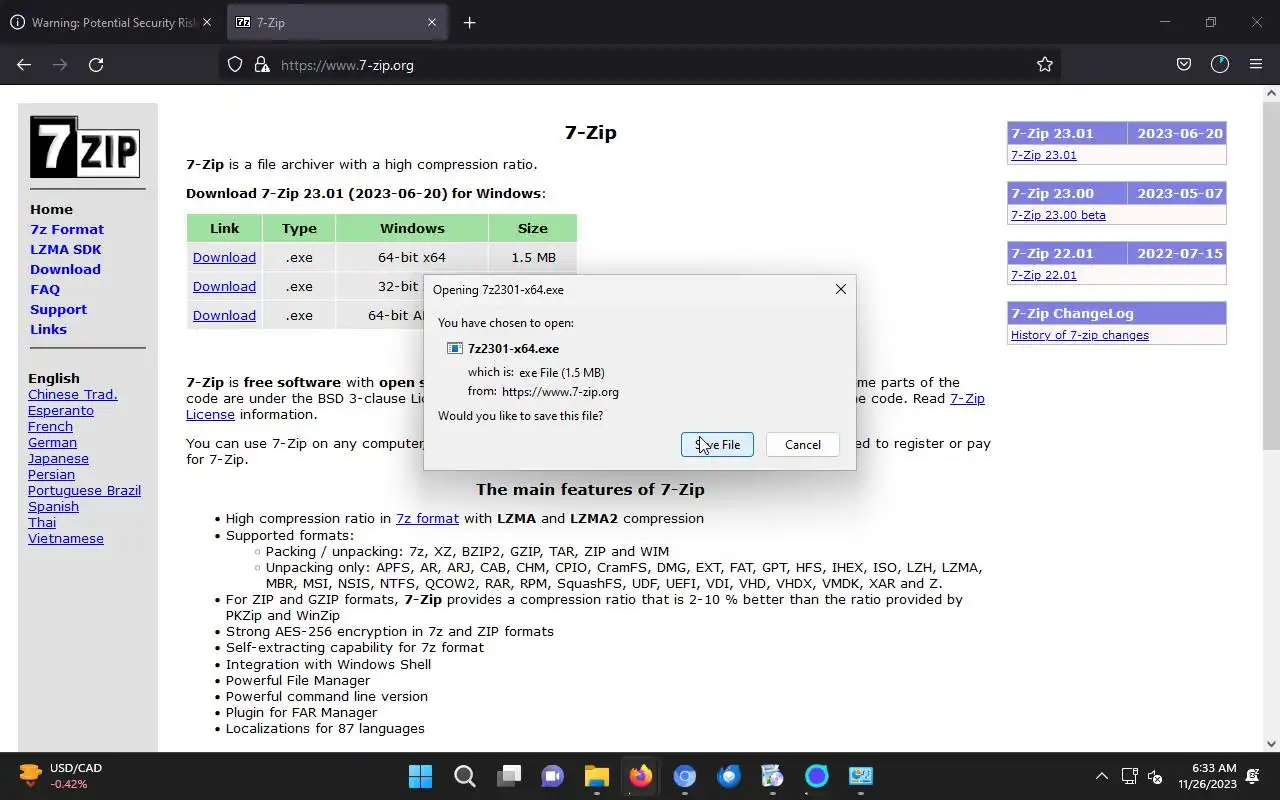Open the Windows Start menu
The width and height of the screenshot is (1280, 800).
point(421,776)
